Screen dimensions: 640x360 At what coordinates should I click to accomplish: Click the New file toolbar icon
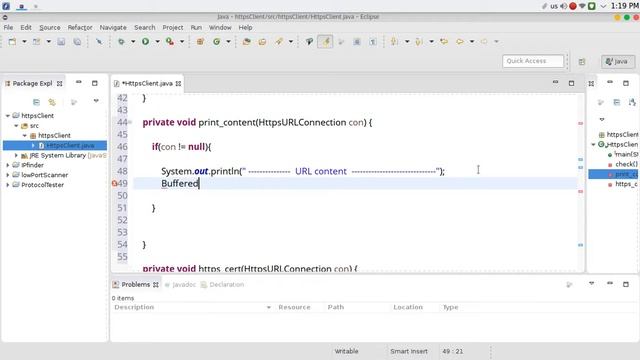pyautogui.click(x=12, y=42)
